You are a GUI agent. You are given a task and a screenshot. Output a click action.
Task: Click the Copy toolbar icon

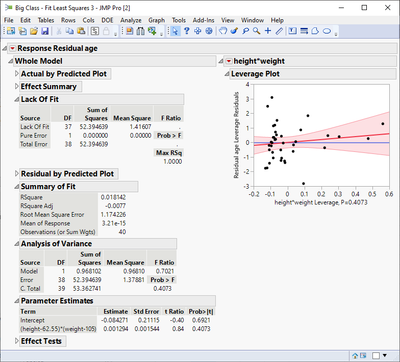pos(70,31)
